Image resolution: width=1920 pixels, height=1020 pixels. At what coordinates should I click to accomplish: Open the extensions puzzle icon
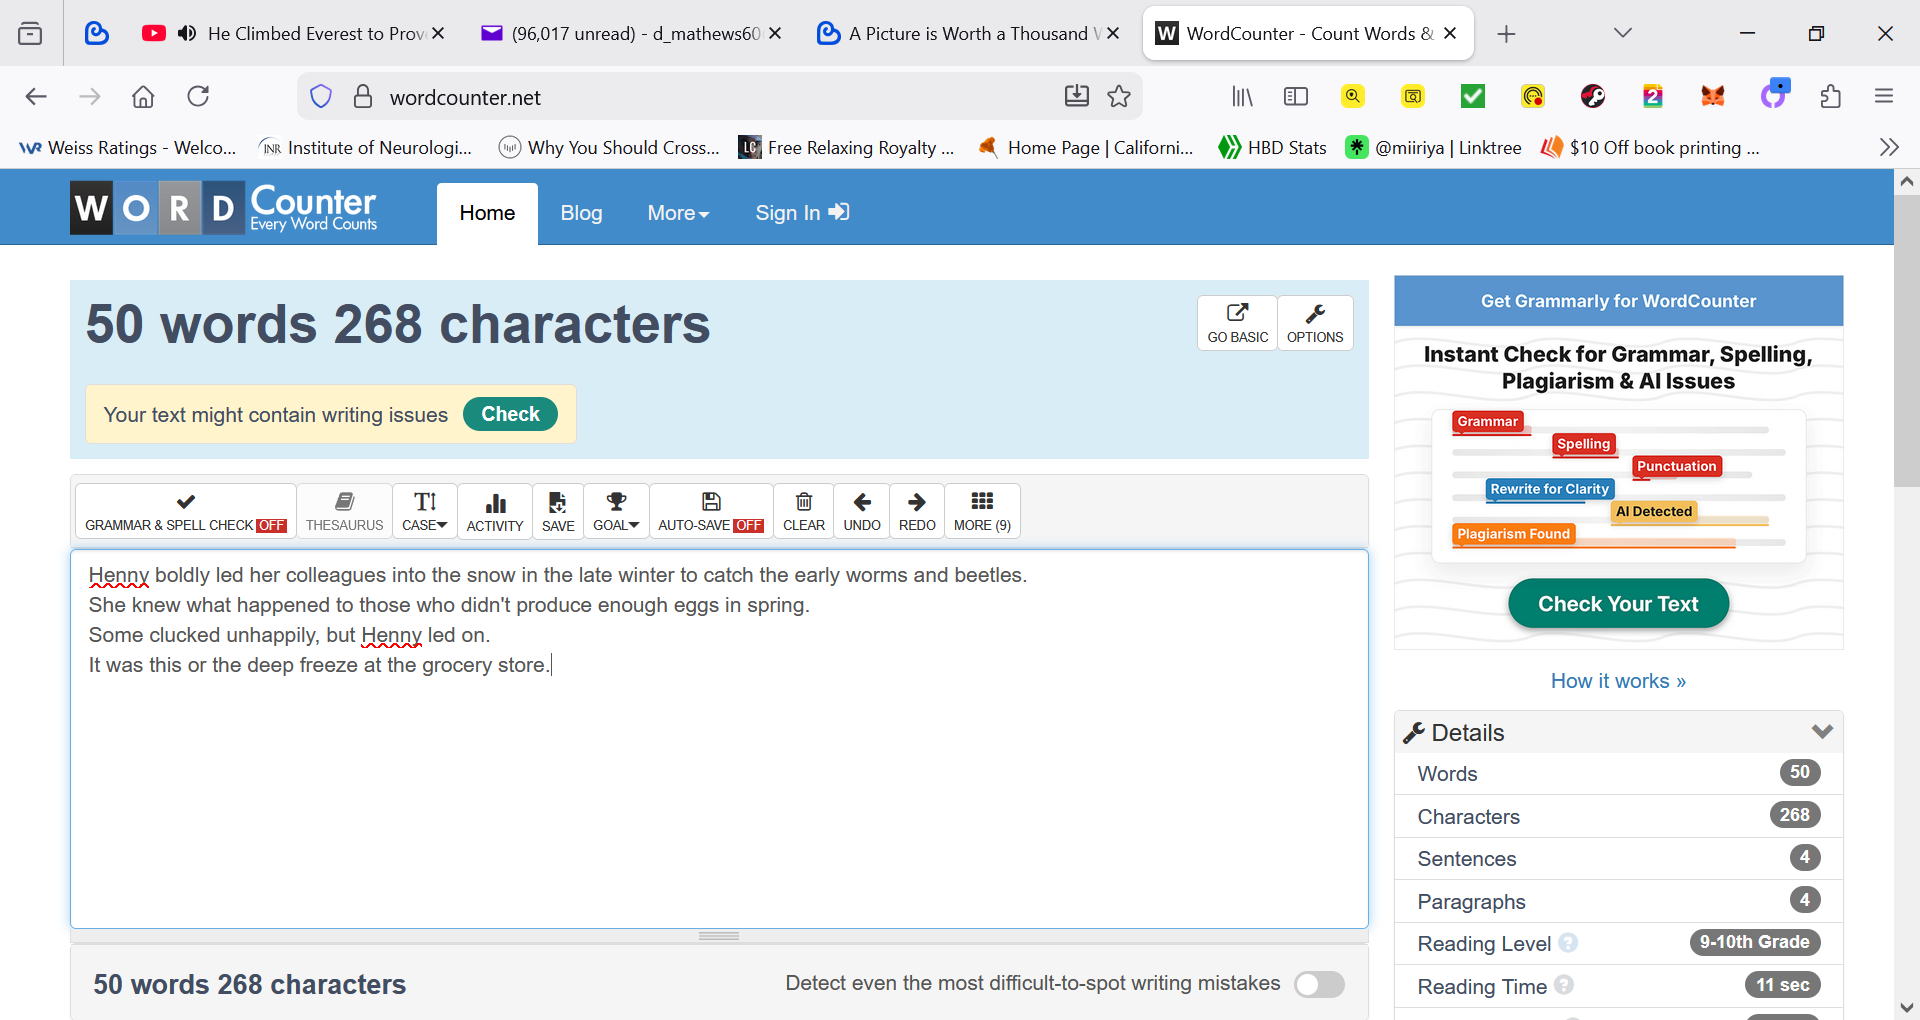pos(1830,96)
